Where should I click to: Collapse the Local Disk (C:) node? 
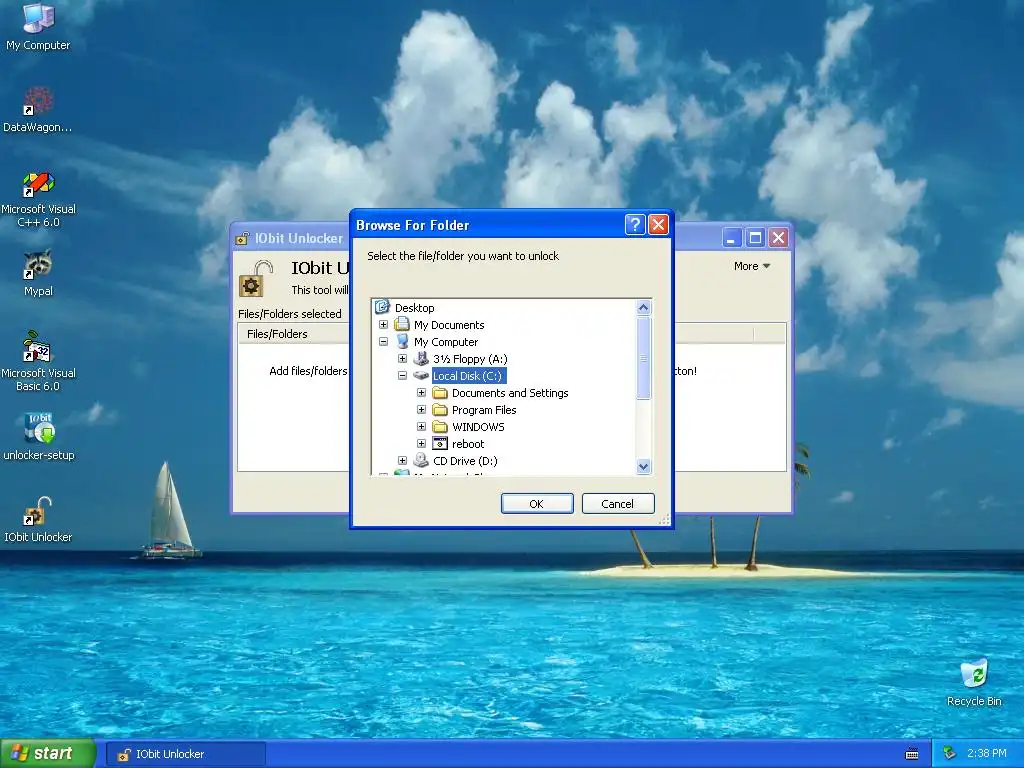(402, 376)
